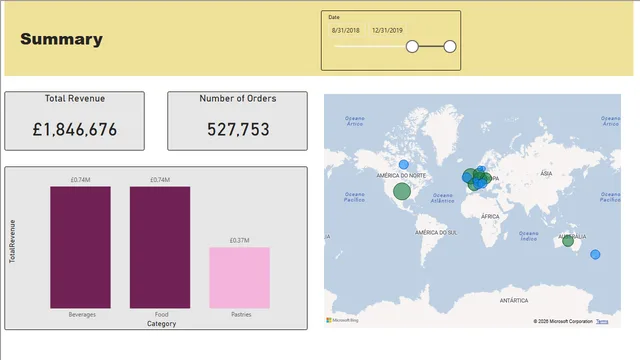The height and width of the screenshot is (360, 640).
Task: Click the Beverages axis label
Action: coord(82,314)
